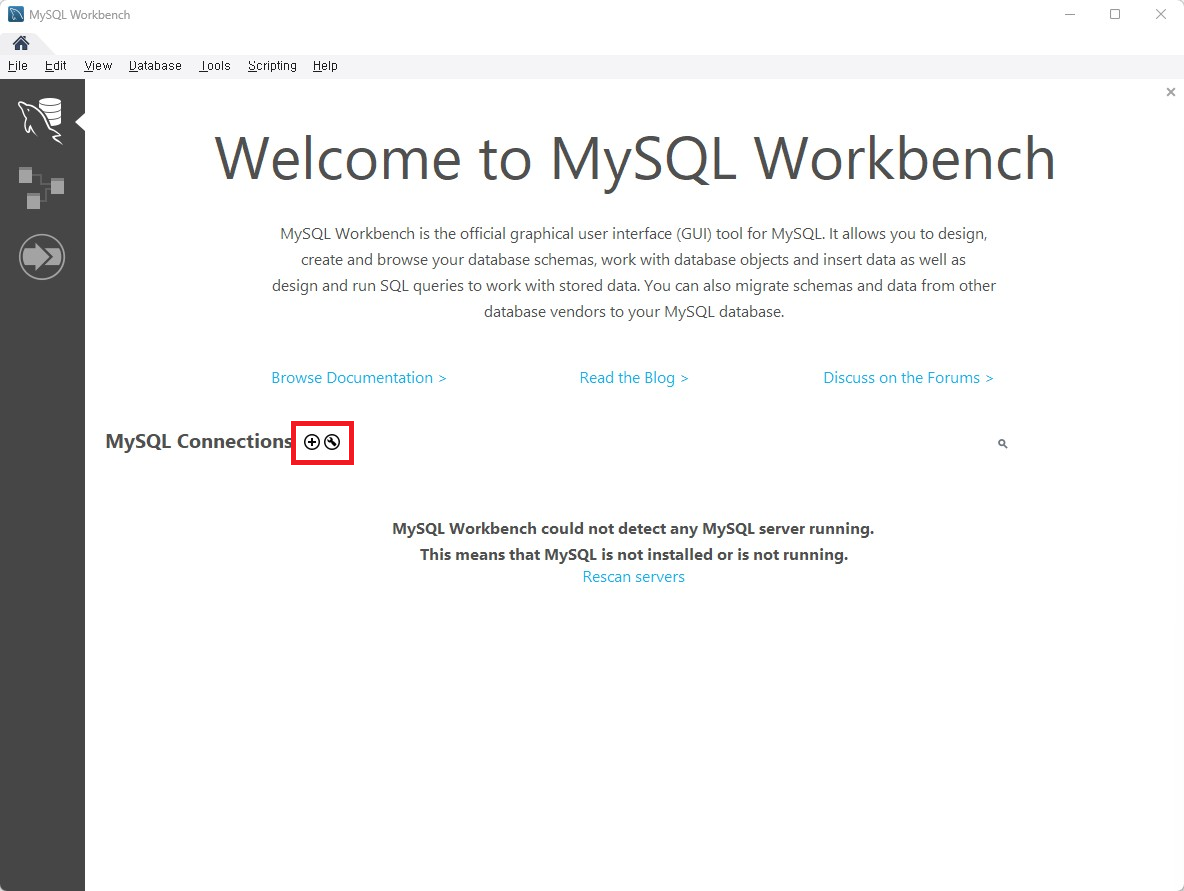Image resolution: width=1184 pixels, height=891 pixels.
Task: Click the connections search magnifier icon
Action: tap(1003, 443)
